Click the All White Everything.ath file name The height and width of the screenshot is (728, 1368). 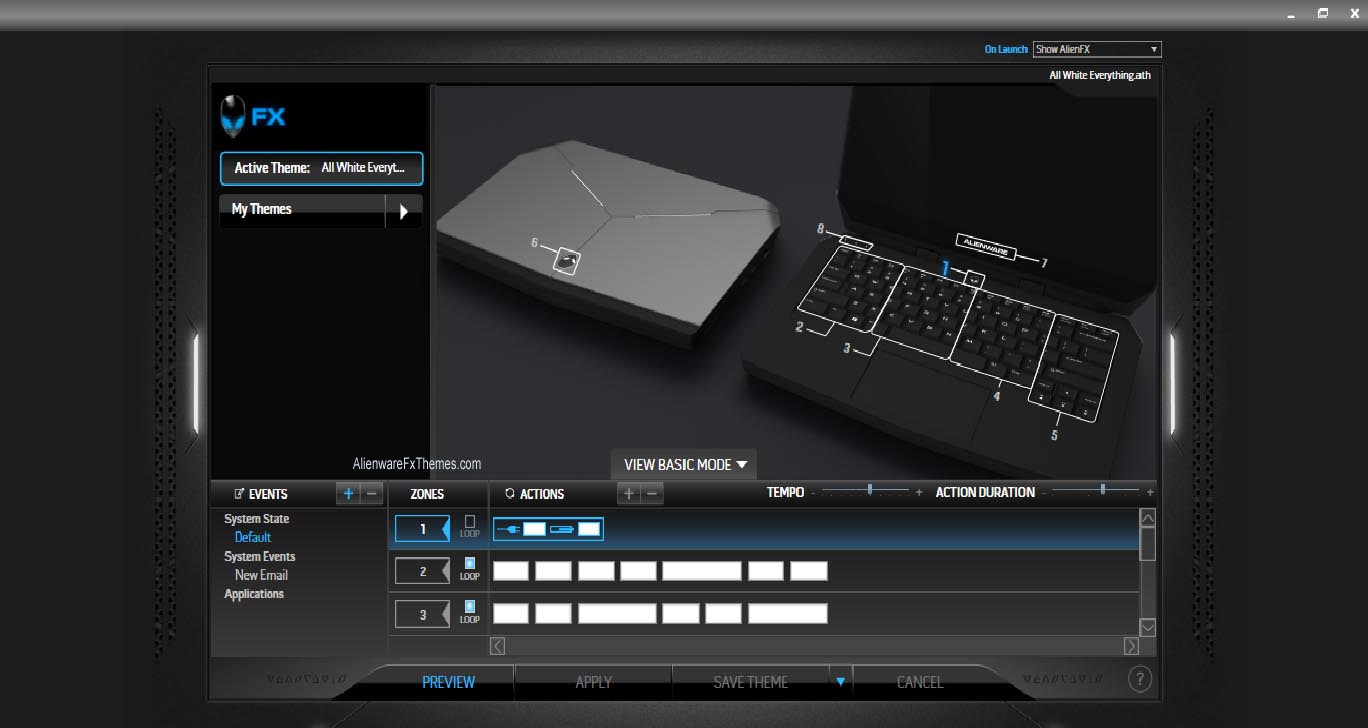coord(1100,75)
